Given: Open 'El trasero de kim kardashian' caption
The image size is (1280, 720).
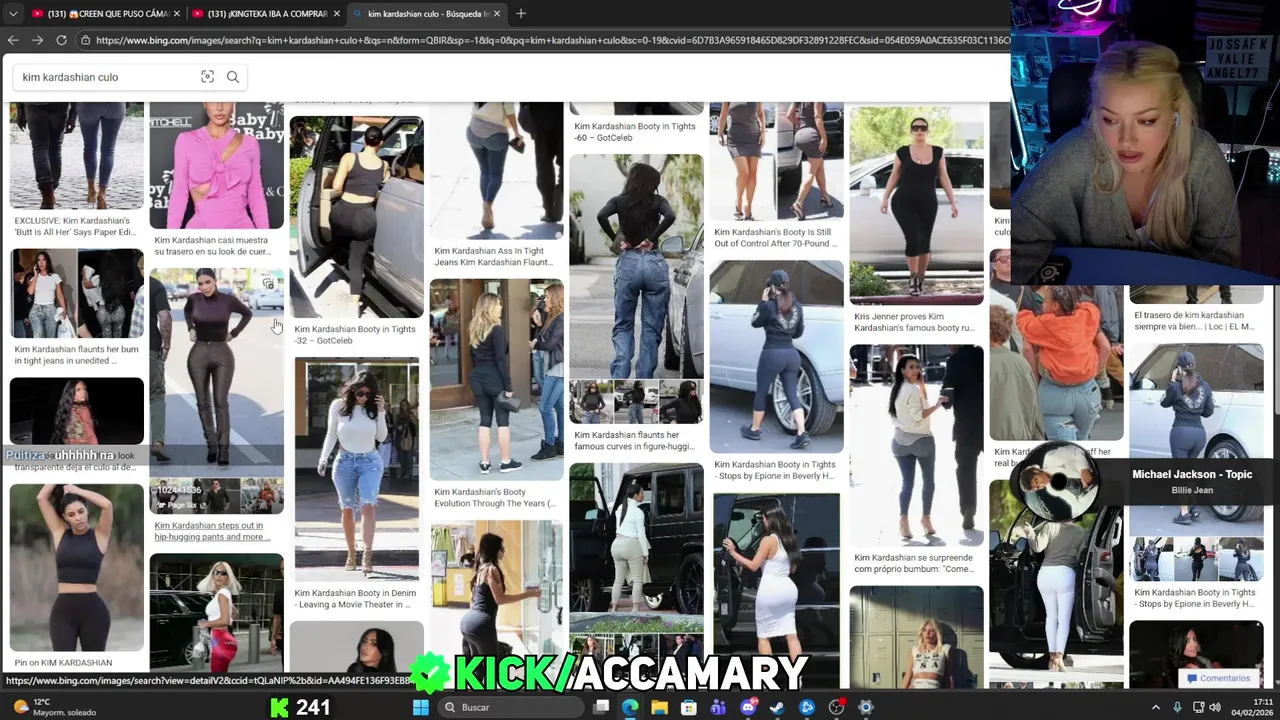Looking at the screenshot, I should point(1194,321).
